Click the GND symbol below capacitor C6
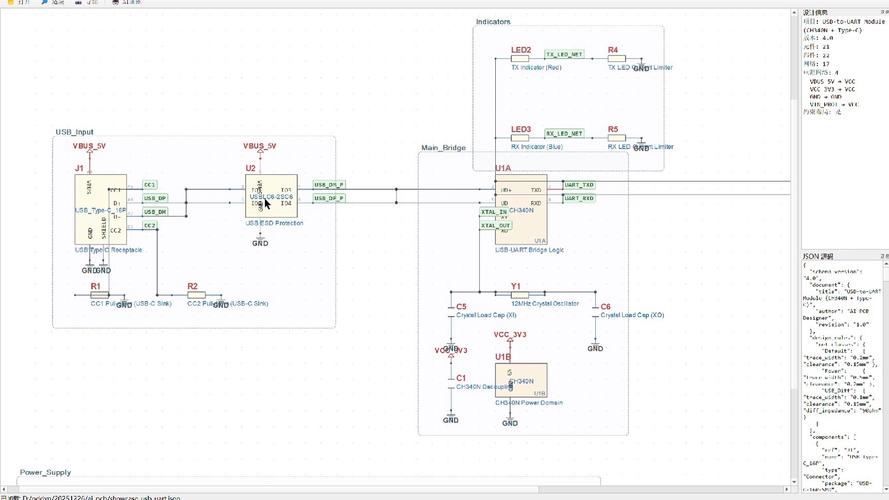This screenshot has height=500, width=889. [x=595, y=347]
